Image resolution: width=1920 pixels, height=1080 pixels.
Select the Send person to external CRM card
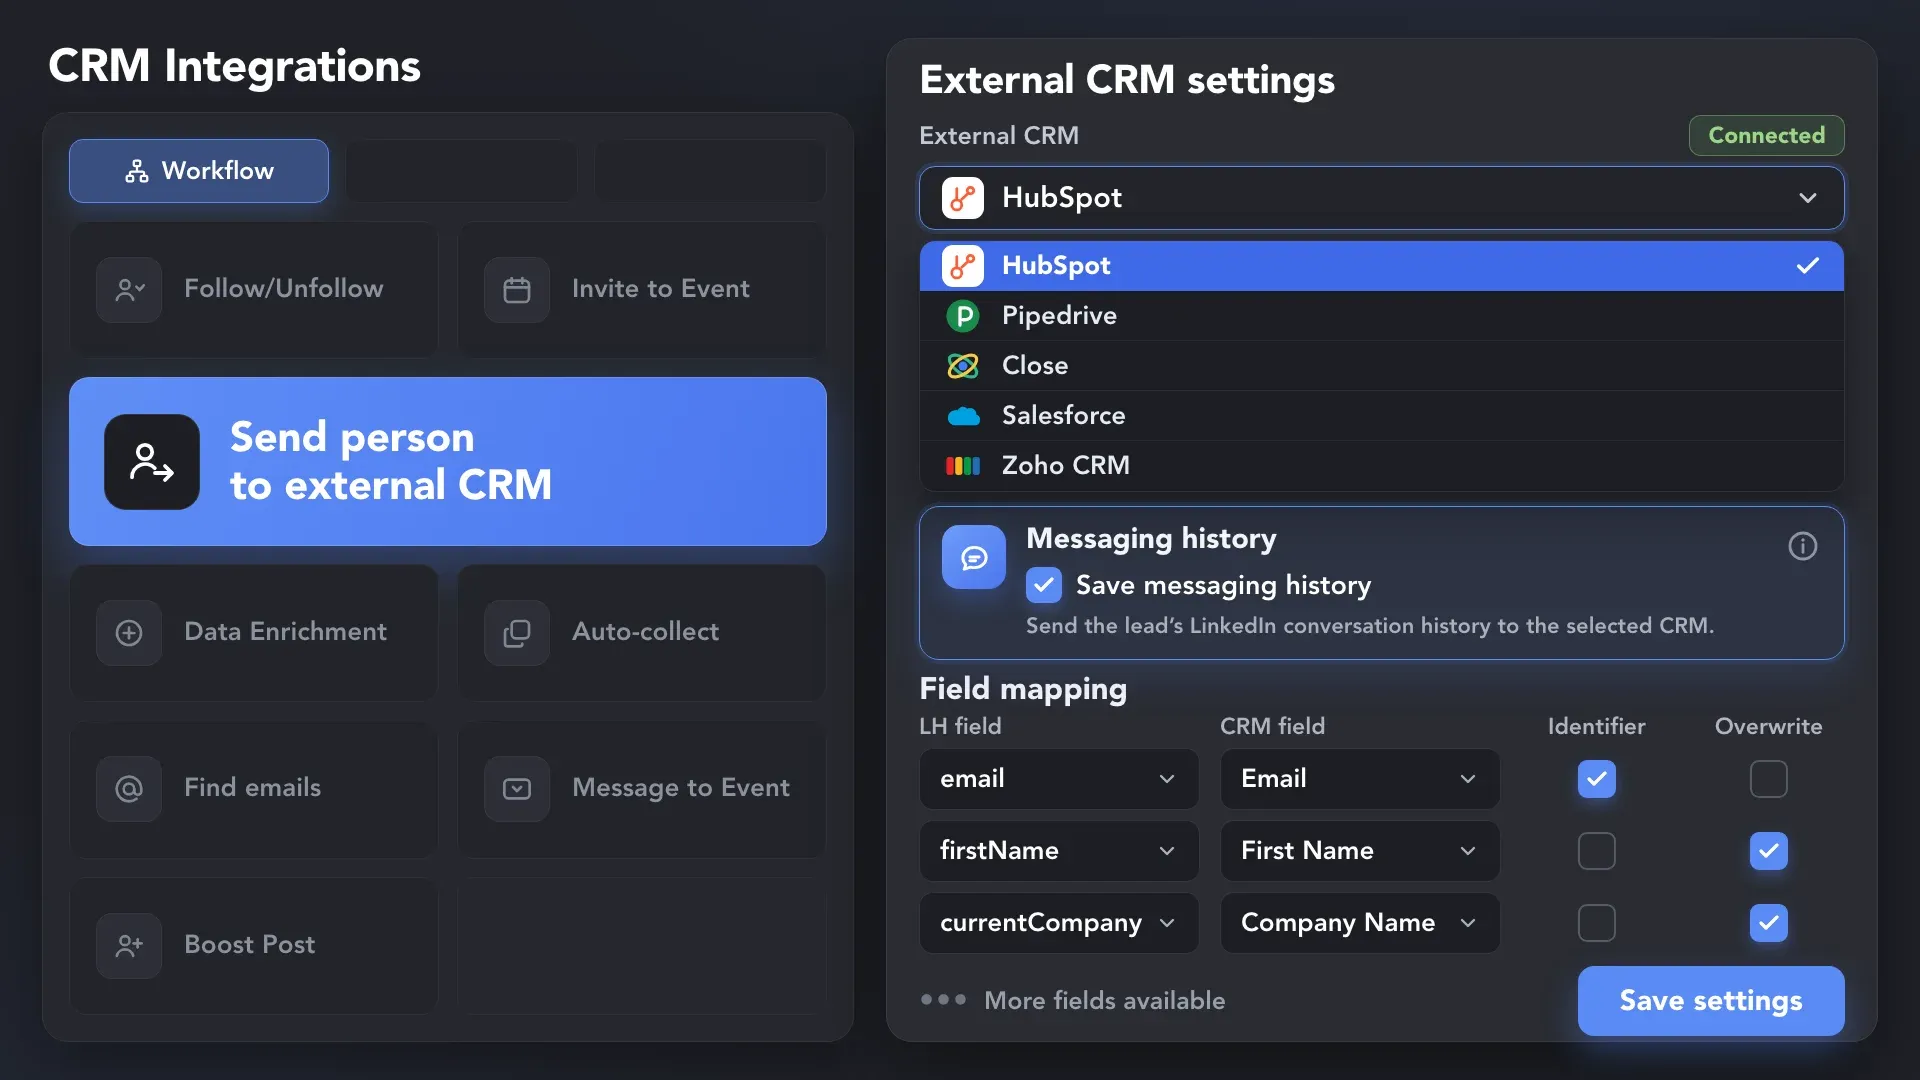[448, 461]
